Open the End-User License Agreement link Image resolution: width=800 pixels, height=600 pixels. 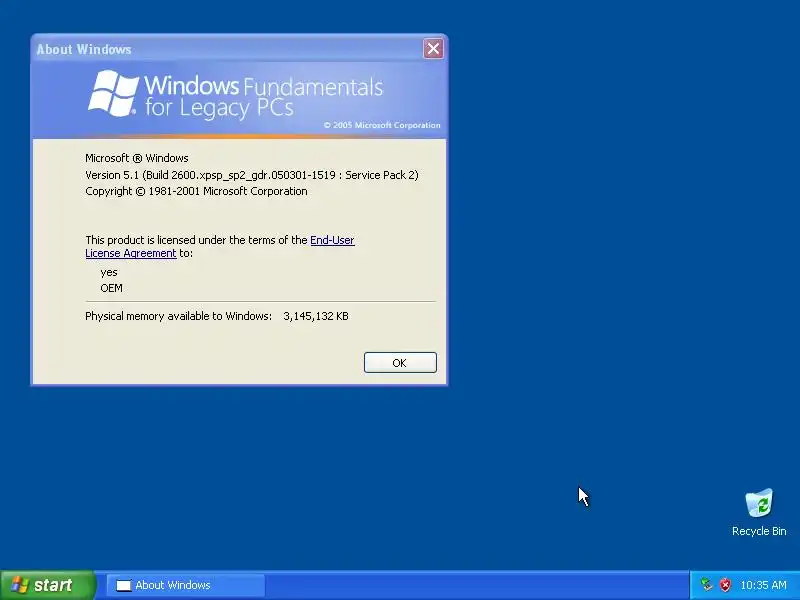point(332,240)
